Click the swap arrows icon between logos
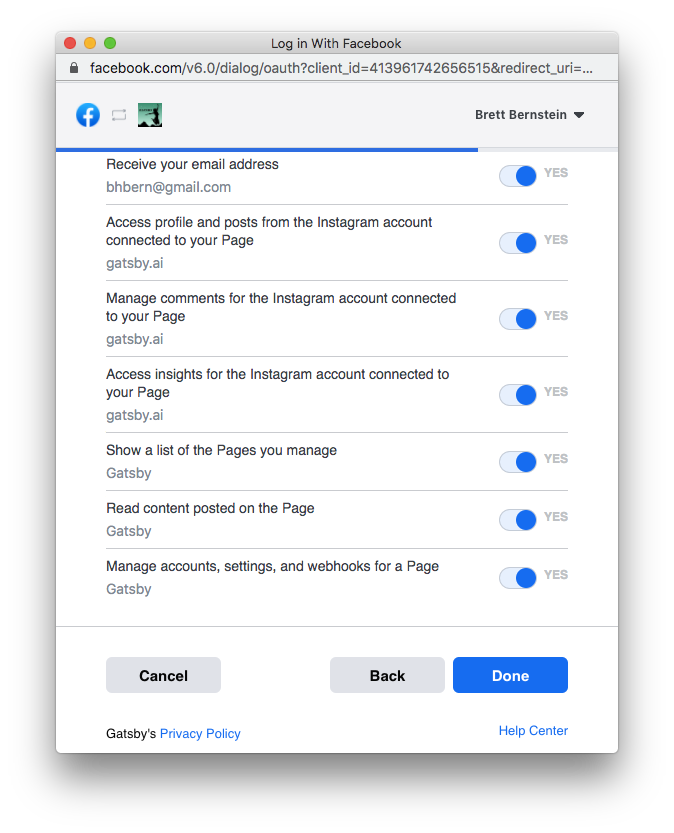The width and height of the screenshot is (674, 833). pos(119,115)
